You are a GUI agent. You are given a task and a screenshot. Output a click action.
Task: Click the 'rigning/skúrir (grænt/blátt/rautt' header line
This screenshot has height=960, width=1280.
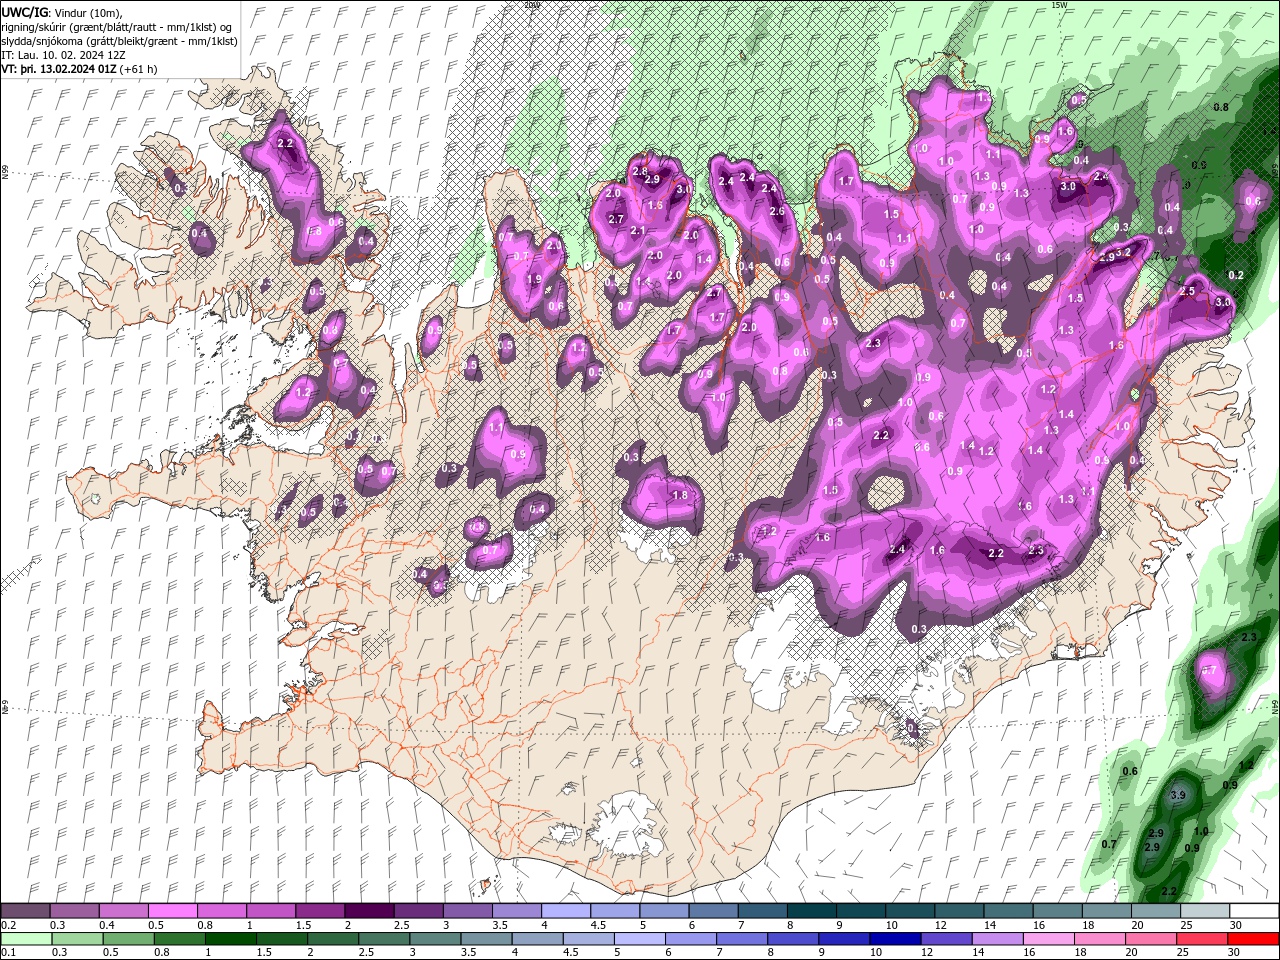pos(116,26)
